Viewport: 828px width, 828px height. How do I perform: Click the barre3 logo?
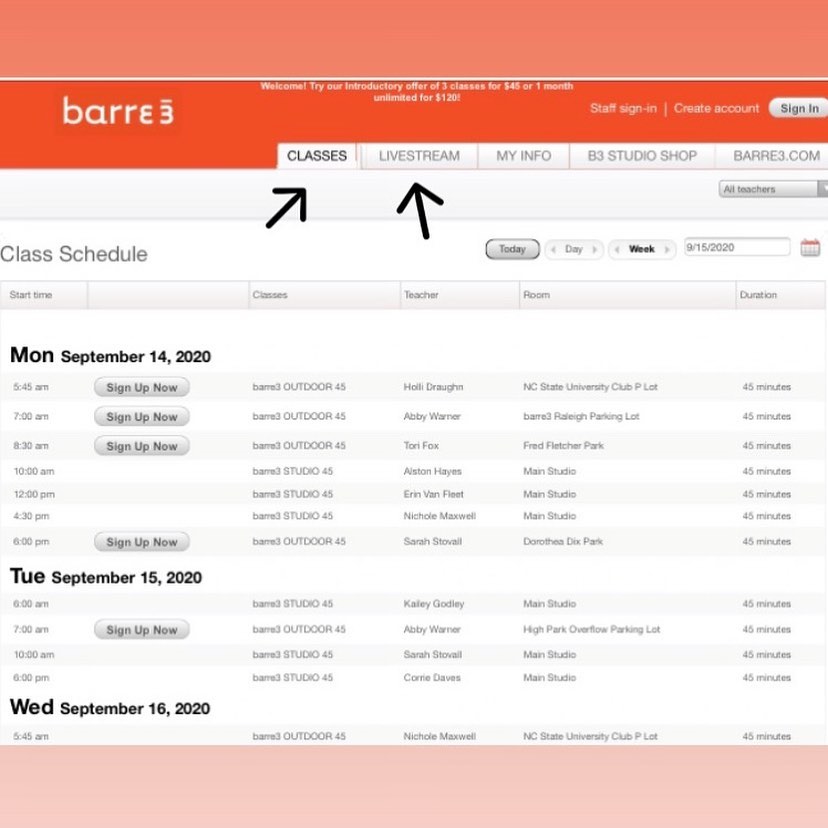[118, 111]
